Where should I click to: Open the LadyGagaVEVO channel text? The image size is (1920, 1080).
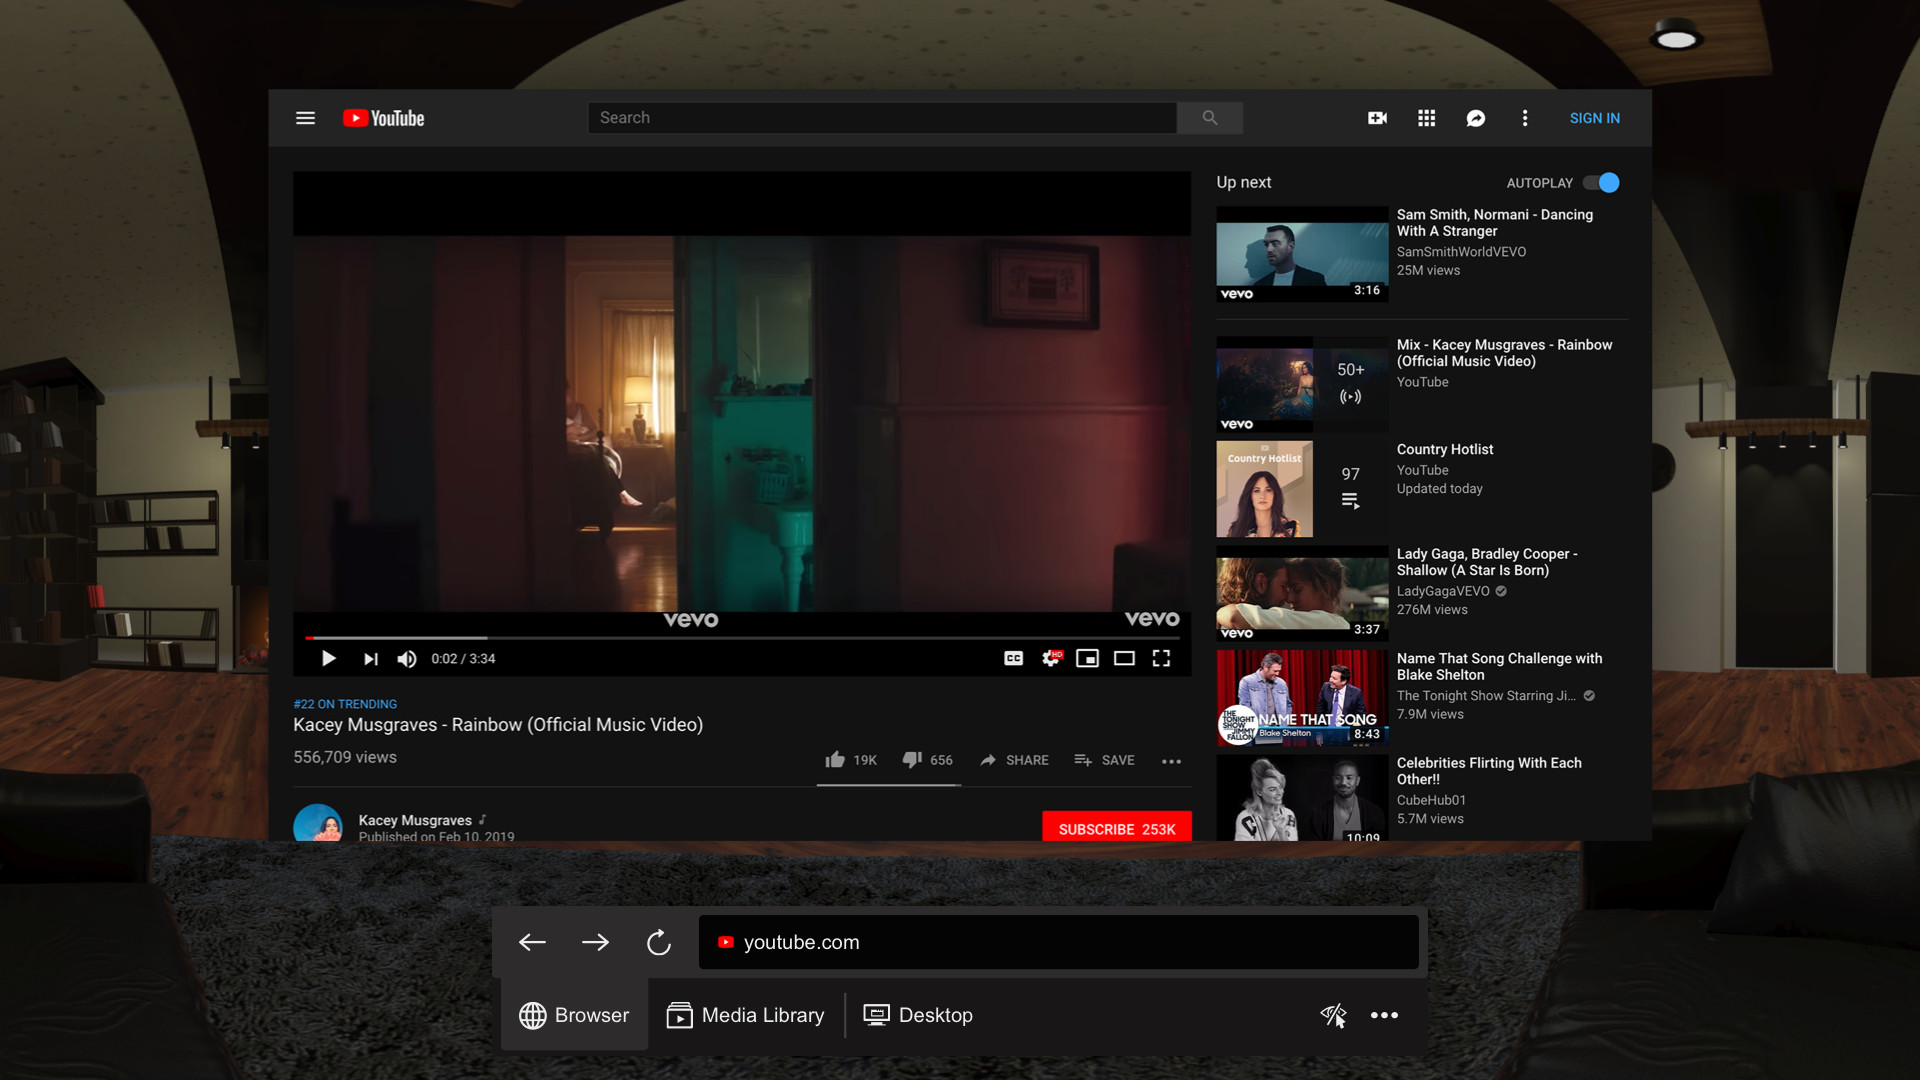(x=1443, y=591)
